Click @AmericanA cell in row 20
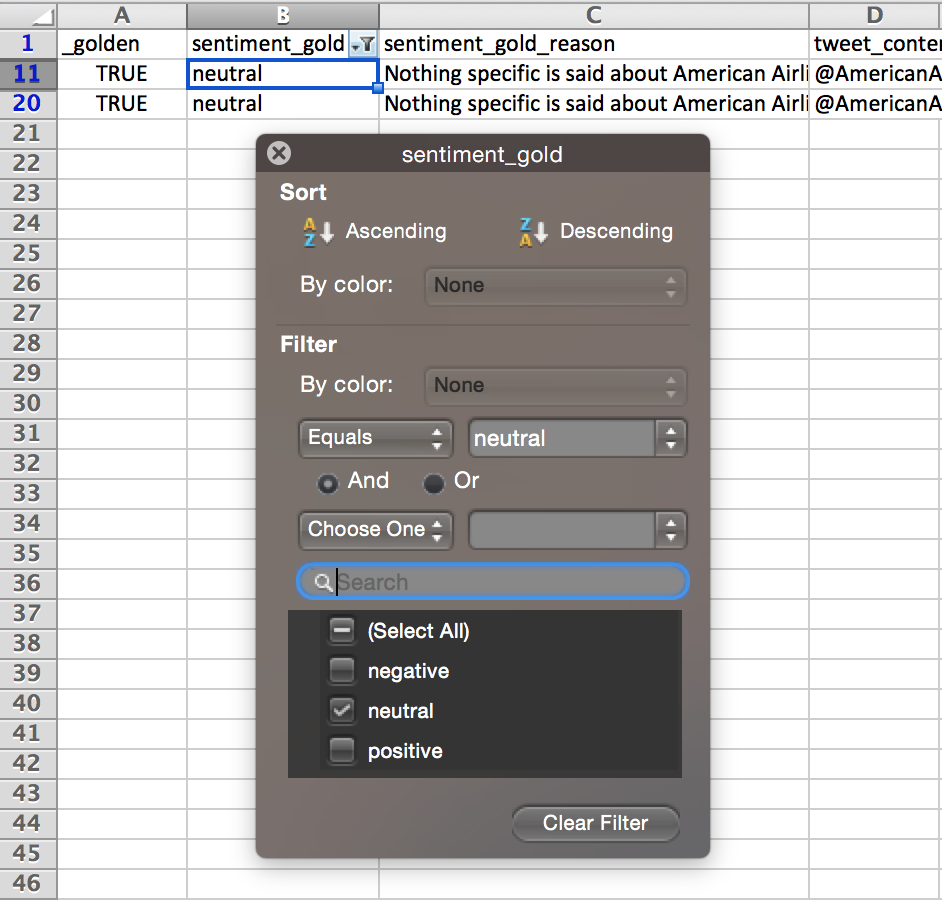The height and width of the screenshot is (900, 942). [x=875, y=104]
